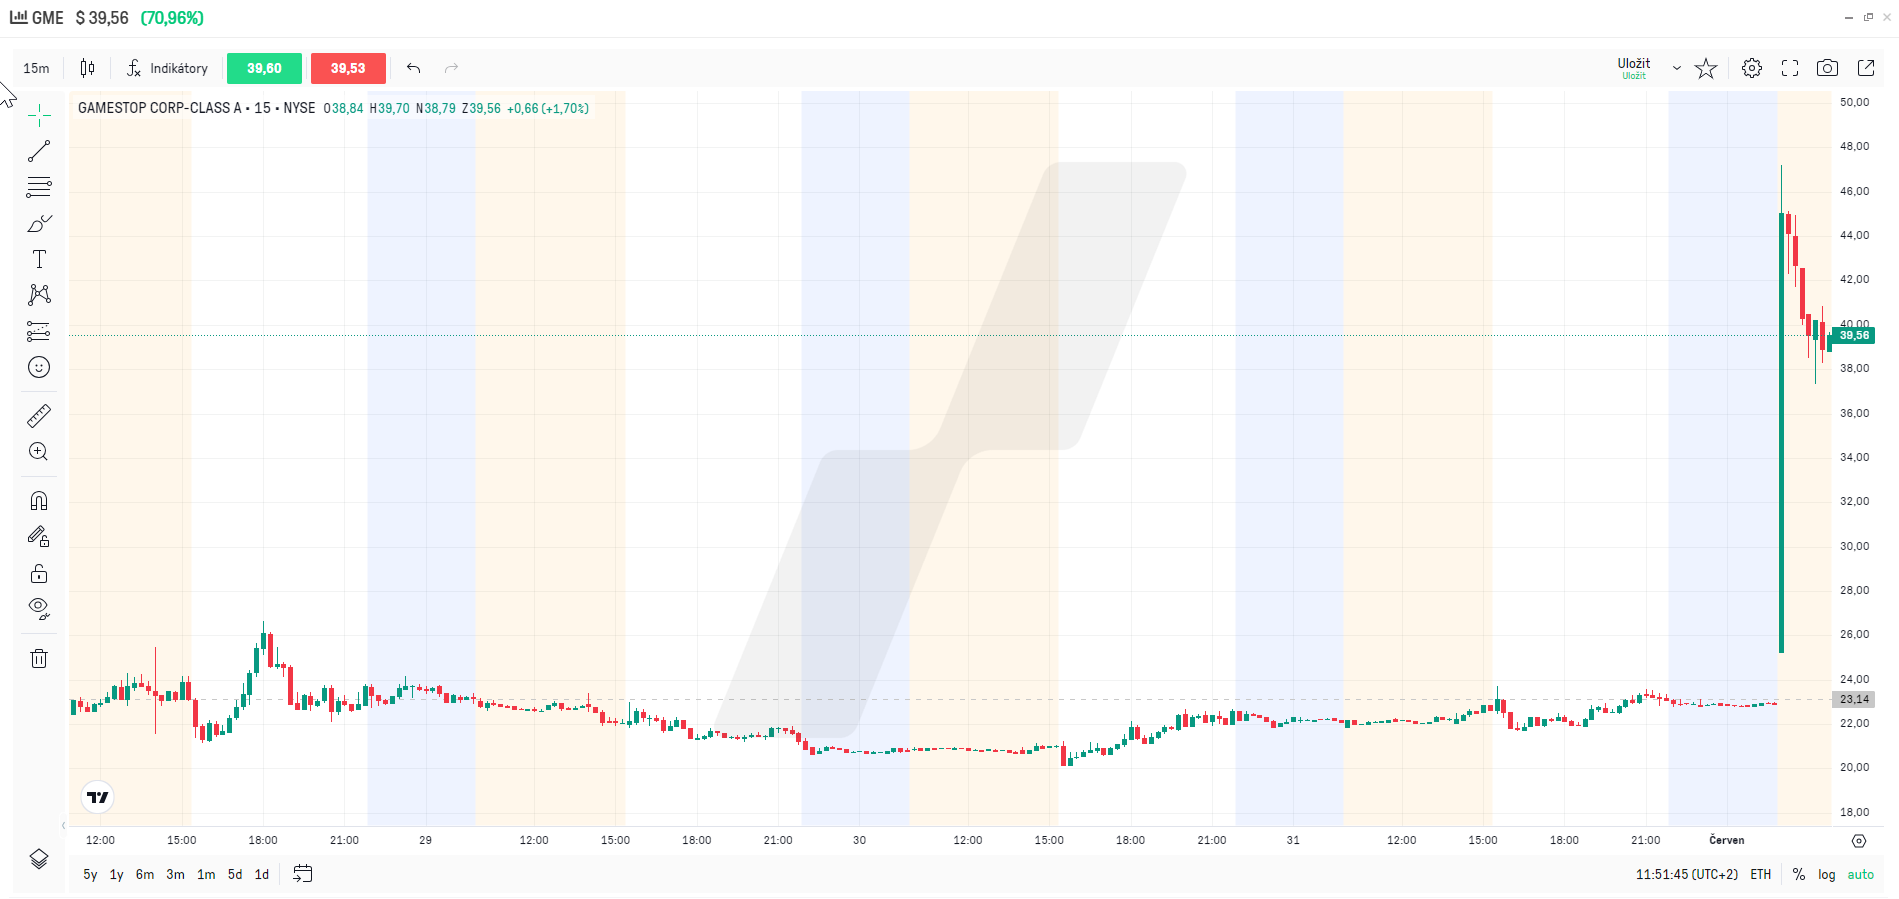Open the chart patterns tool
This screenshot has height=899, width=1899.
pos(39,294)
